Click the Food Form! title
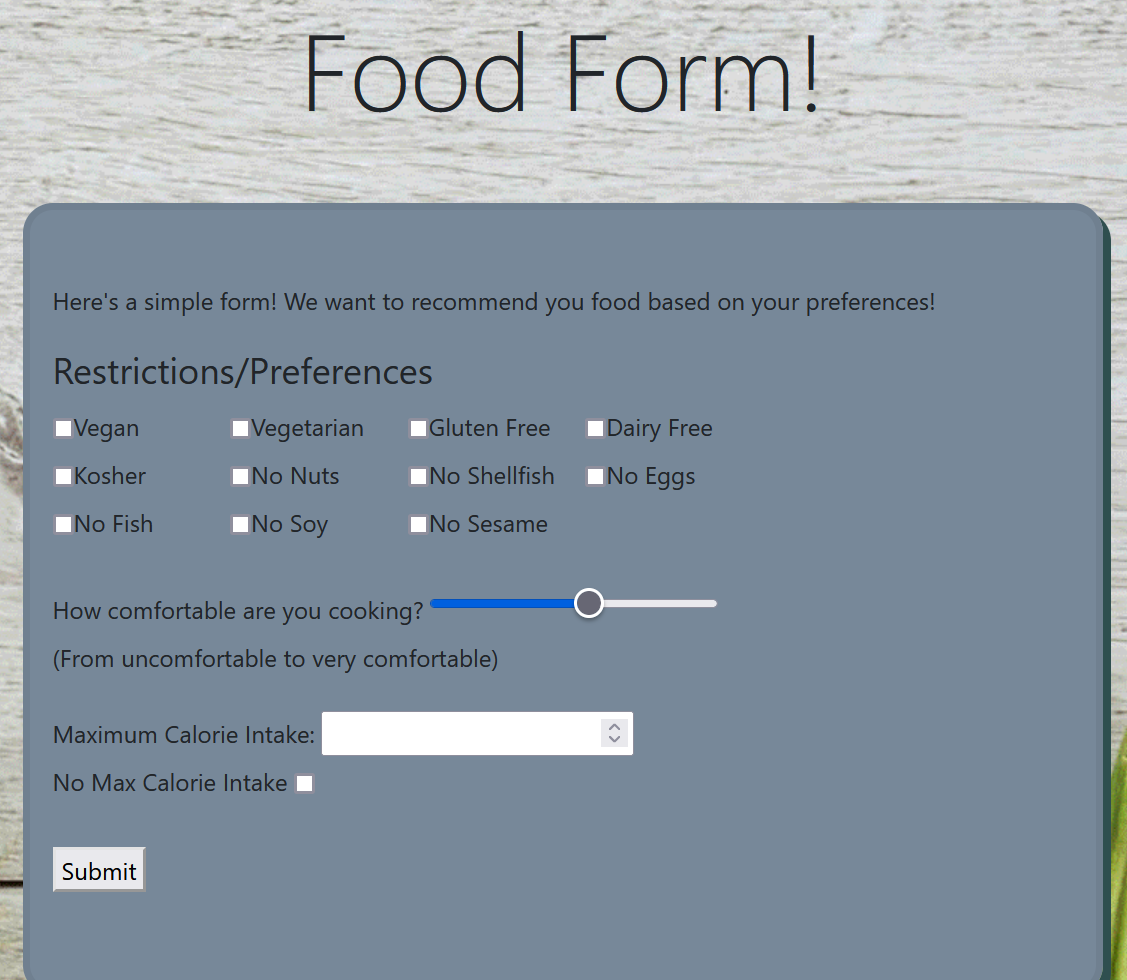1127x980 pixels. 562,72
